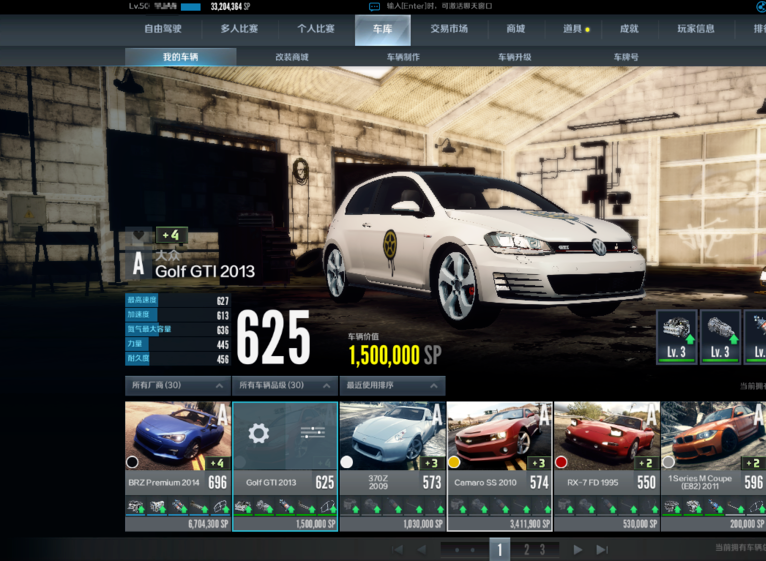Expand the 所有车辆品级(30) class dropdown
766x561 pixels.
coord(285,386)
